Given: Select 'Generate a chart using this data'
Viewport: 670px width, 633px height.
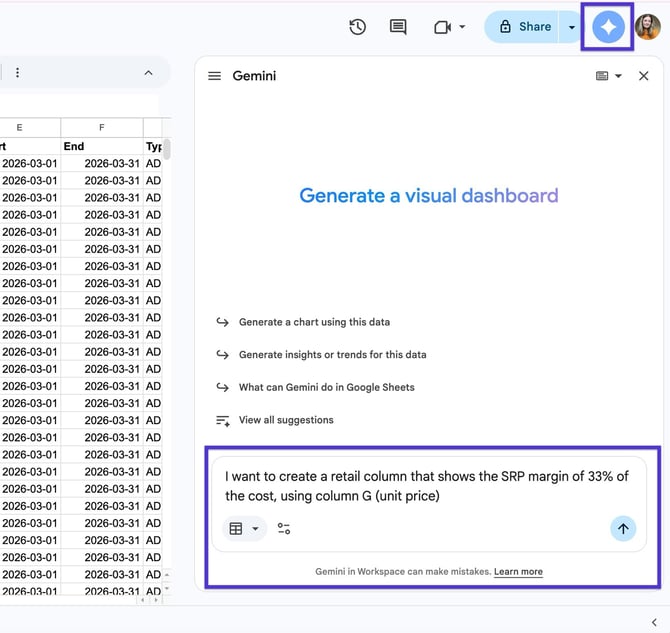Looking at the screenshot, I should pyautogui.click(x=314, y=322).
